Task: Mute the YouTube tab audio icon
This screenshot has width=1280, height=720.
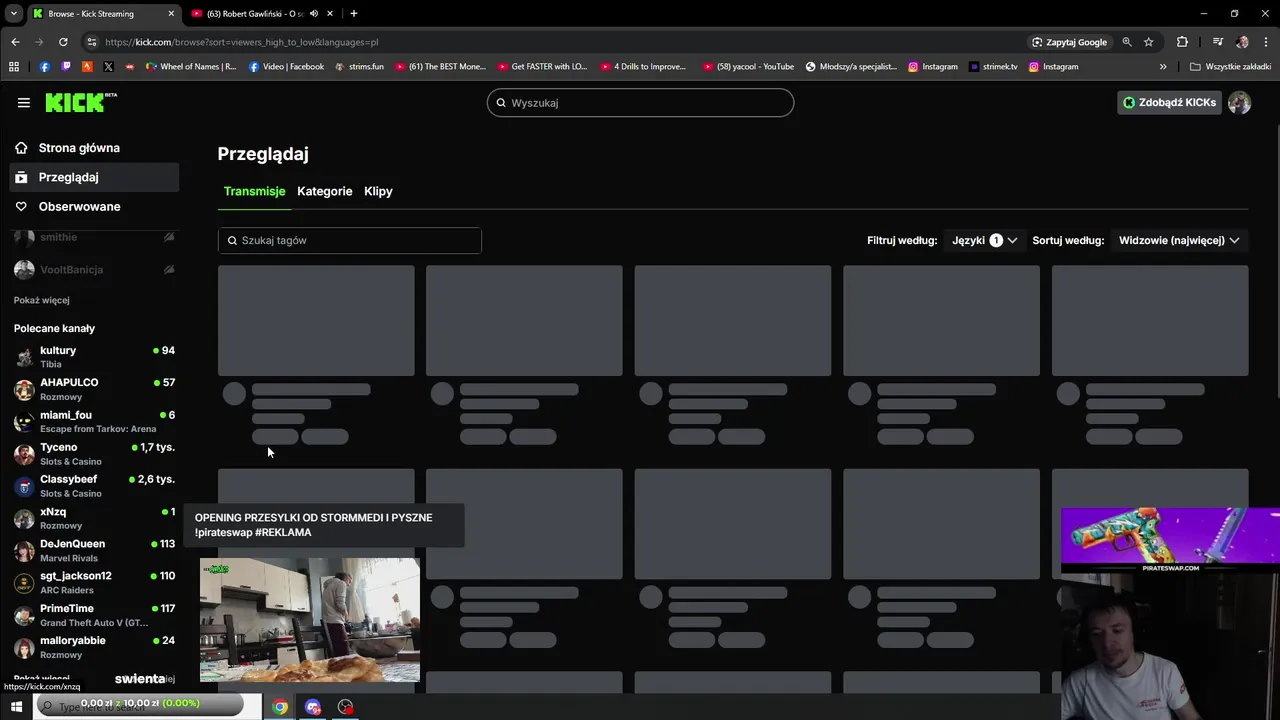Action: point(314,14)
